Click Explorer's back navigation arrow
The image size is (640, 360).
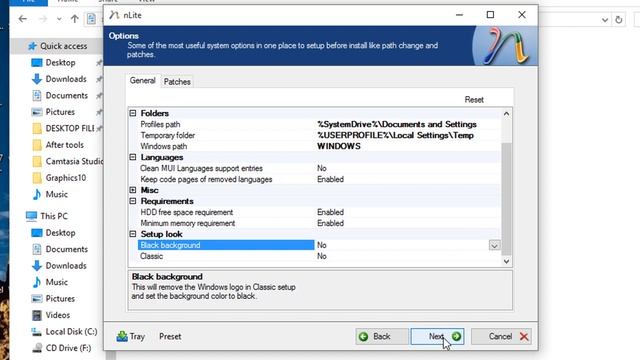(x=23, y=19)
